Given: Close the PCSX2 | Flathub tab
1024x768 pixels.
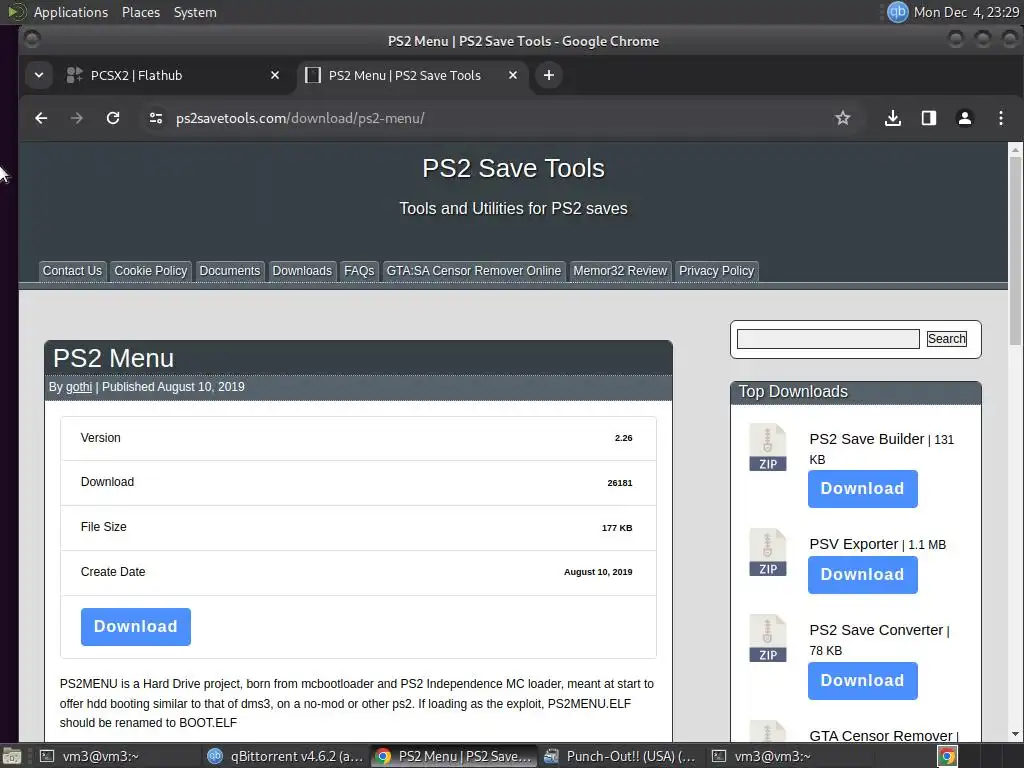Looking at the screenshot, I should (x=275, y=75).
